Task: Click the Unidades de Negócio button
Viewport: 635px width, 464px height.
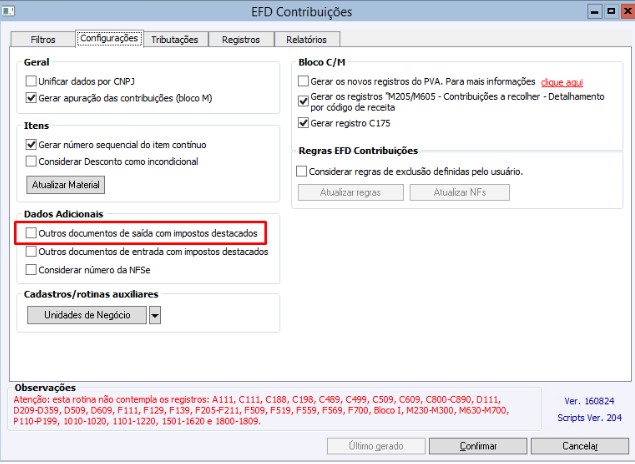Action: (87, 315)
